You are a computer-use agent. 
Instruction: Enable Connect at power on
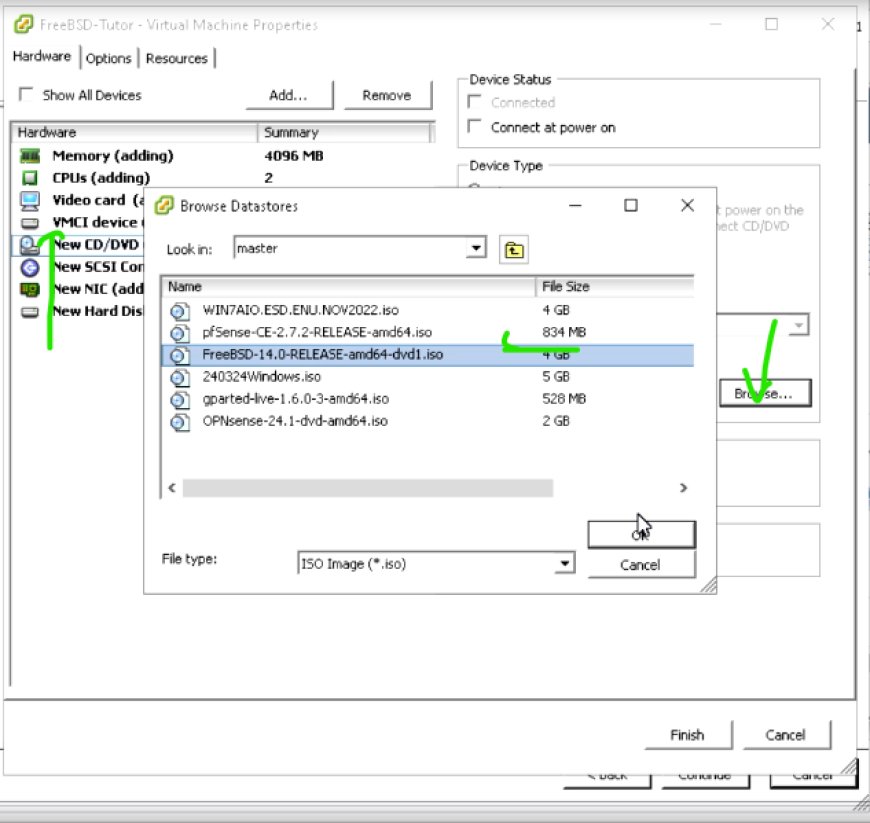click(474, 127)
